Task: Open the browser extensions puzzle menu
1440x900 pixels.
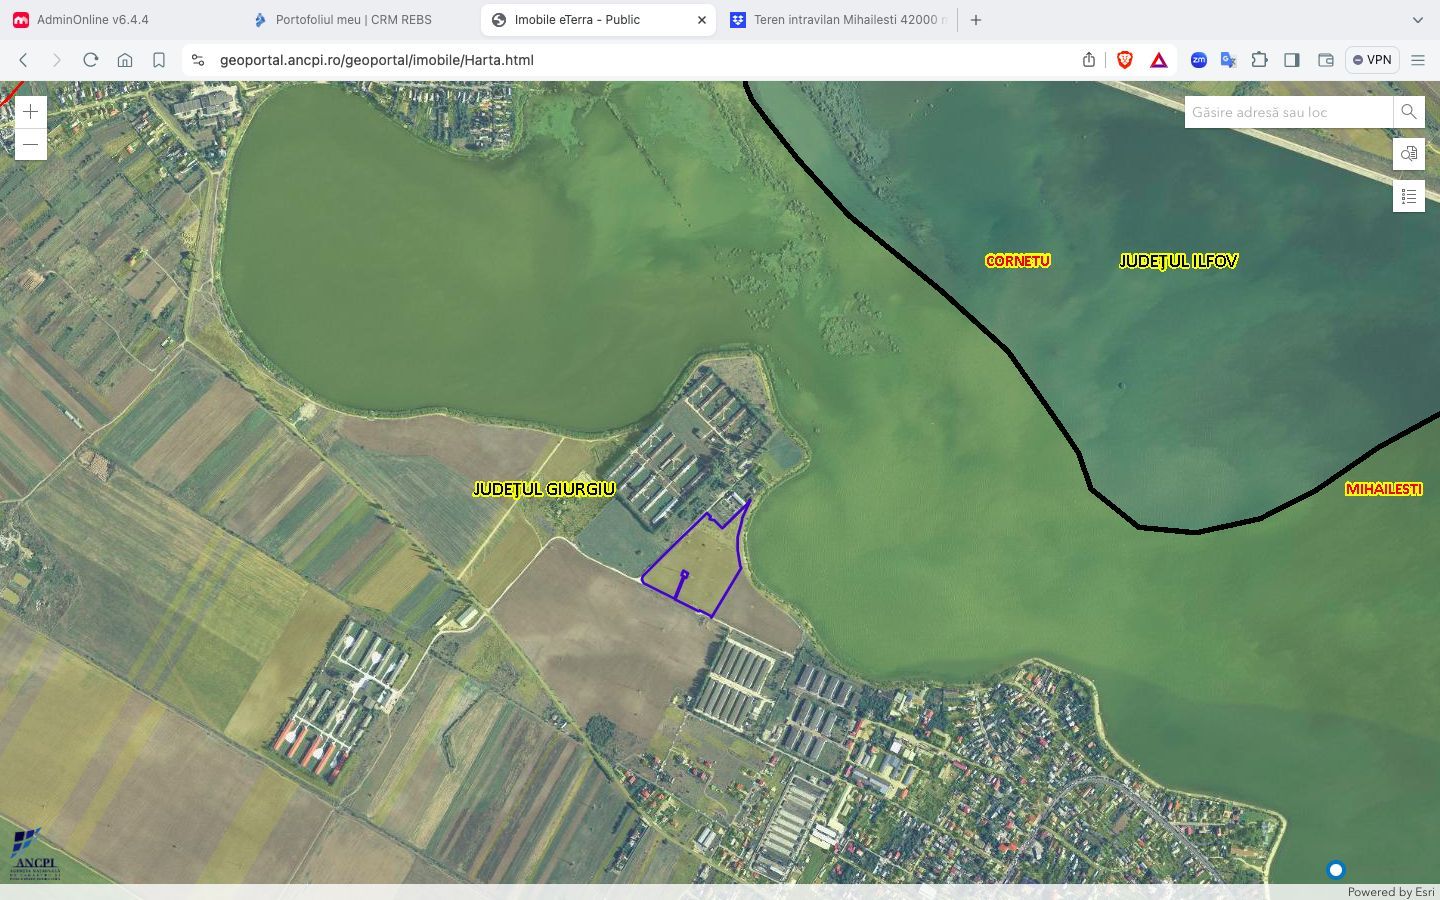Action: pyautogui.click(x=1260, y=60)
